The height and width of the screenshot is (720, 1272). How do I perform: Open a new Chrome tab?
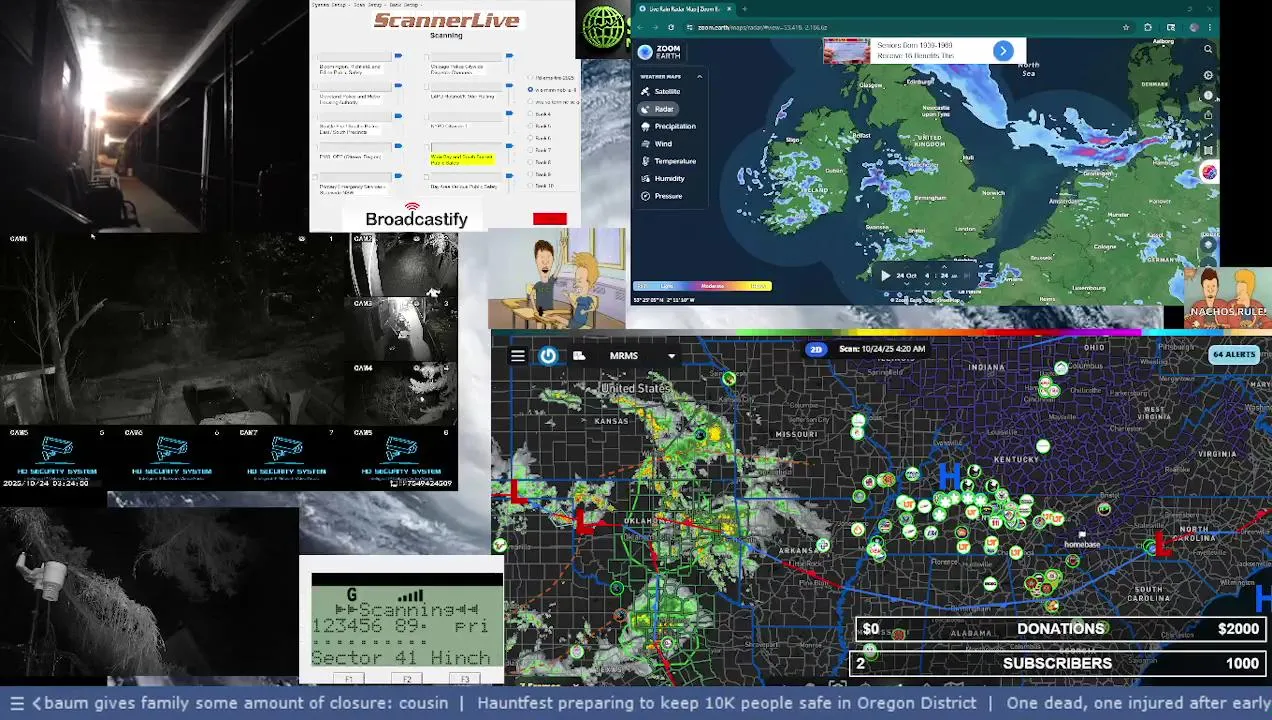click(x=745, y=9)
